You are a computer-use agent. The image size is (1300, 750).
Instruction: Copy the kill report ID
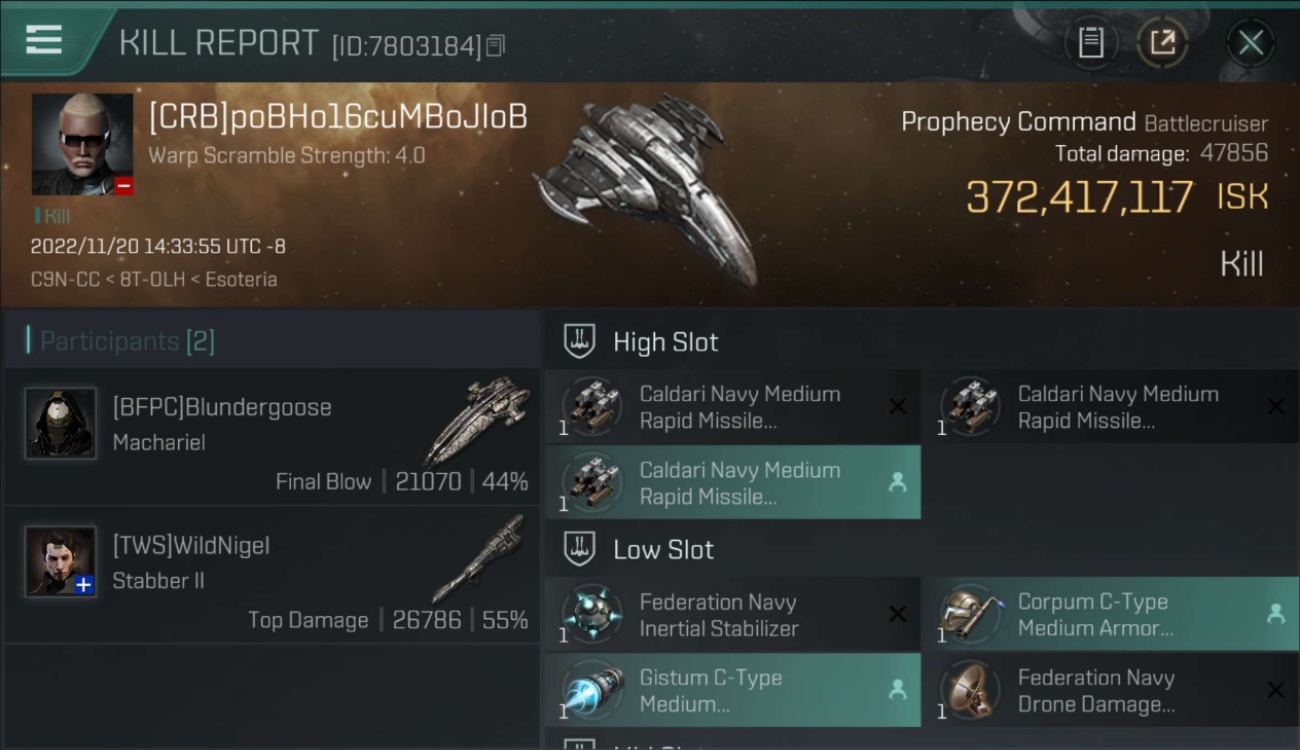coord(496,45)
